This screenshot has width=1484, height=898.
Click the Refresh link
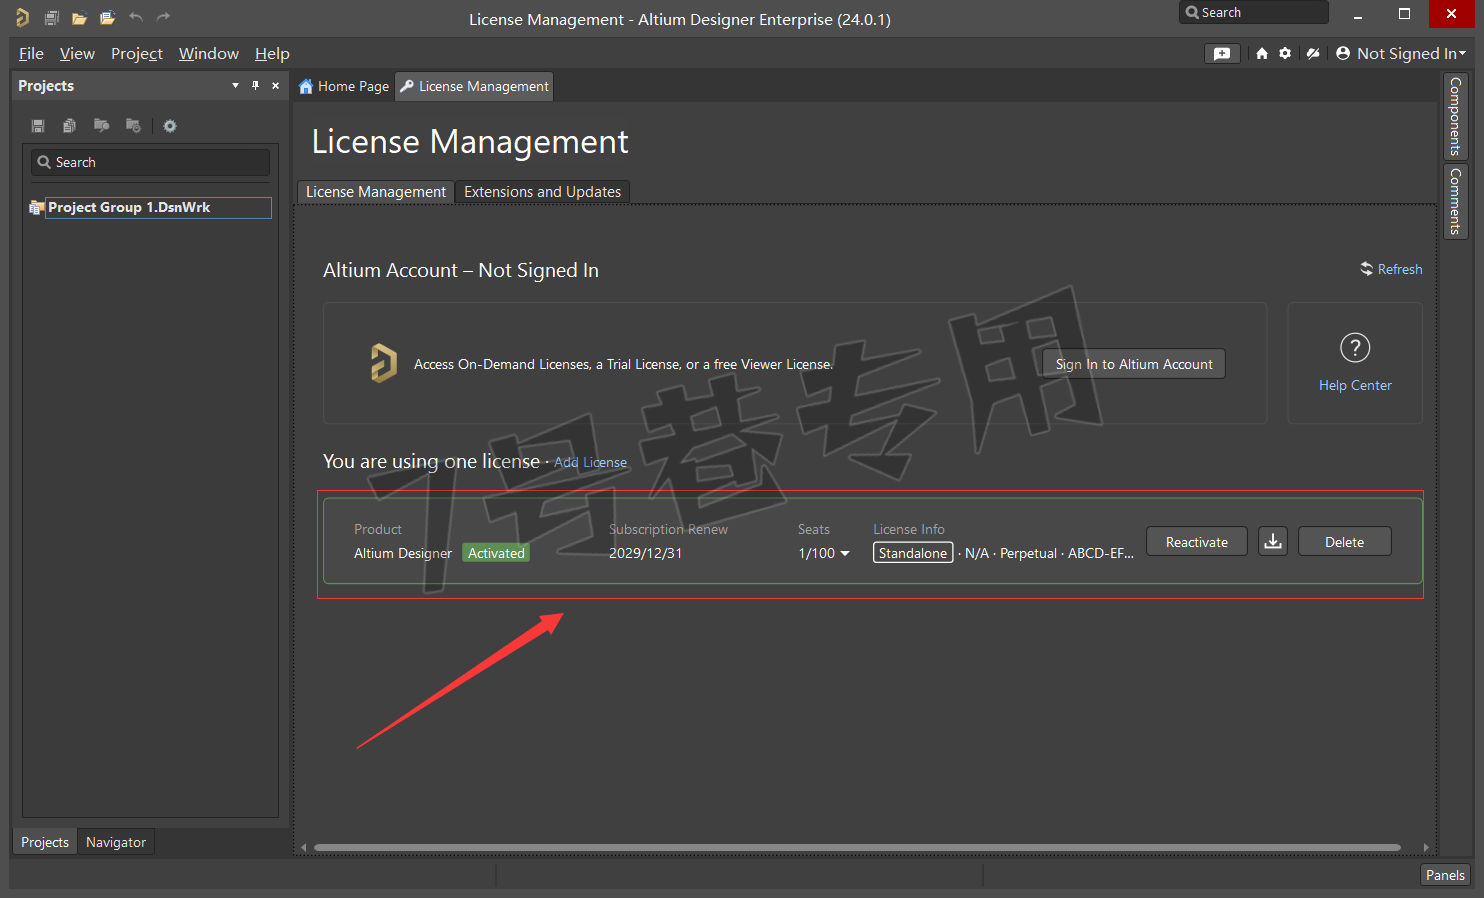pyautogui.click(x=1391, y=269)
